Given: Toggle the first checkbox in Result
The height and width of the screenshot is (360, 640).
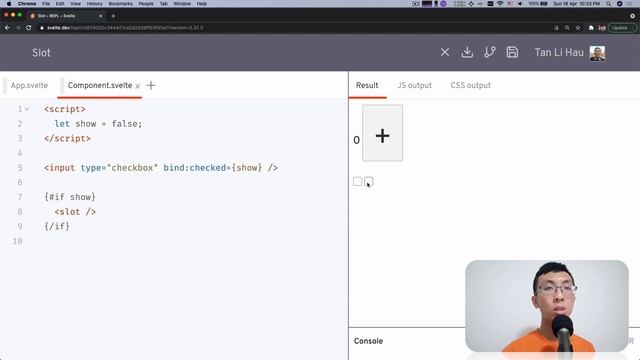Looking at the screenshot, I should pyautogui.click(x=358, y=181).
